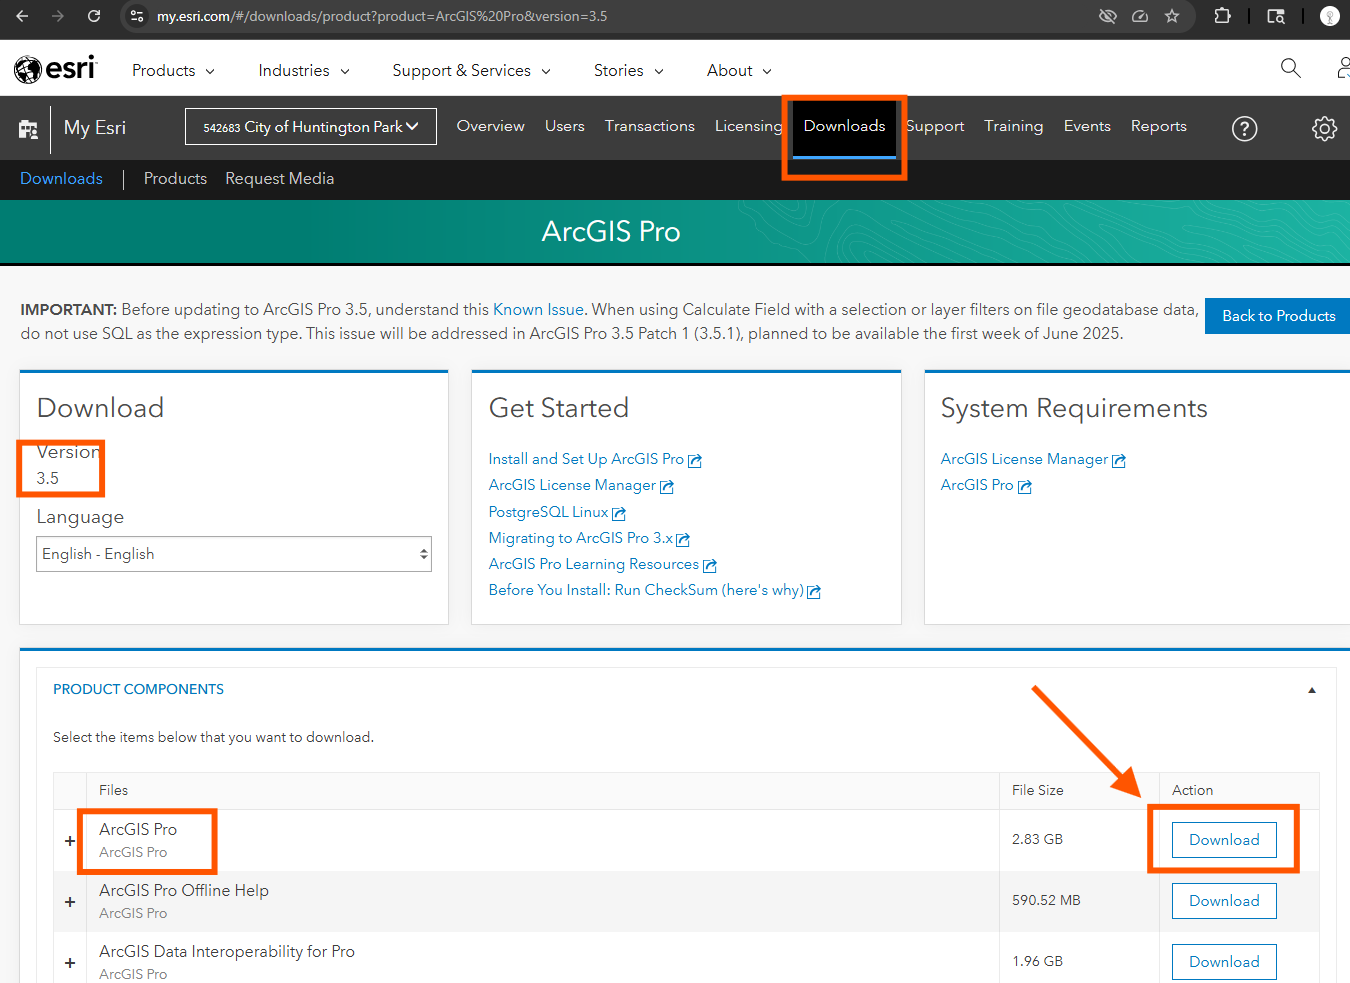Open the PostgreSQL Linux link
Image resolution: width=1350 pixels, height=983 pixels.
click(548, 512)
